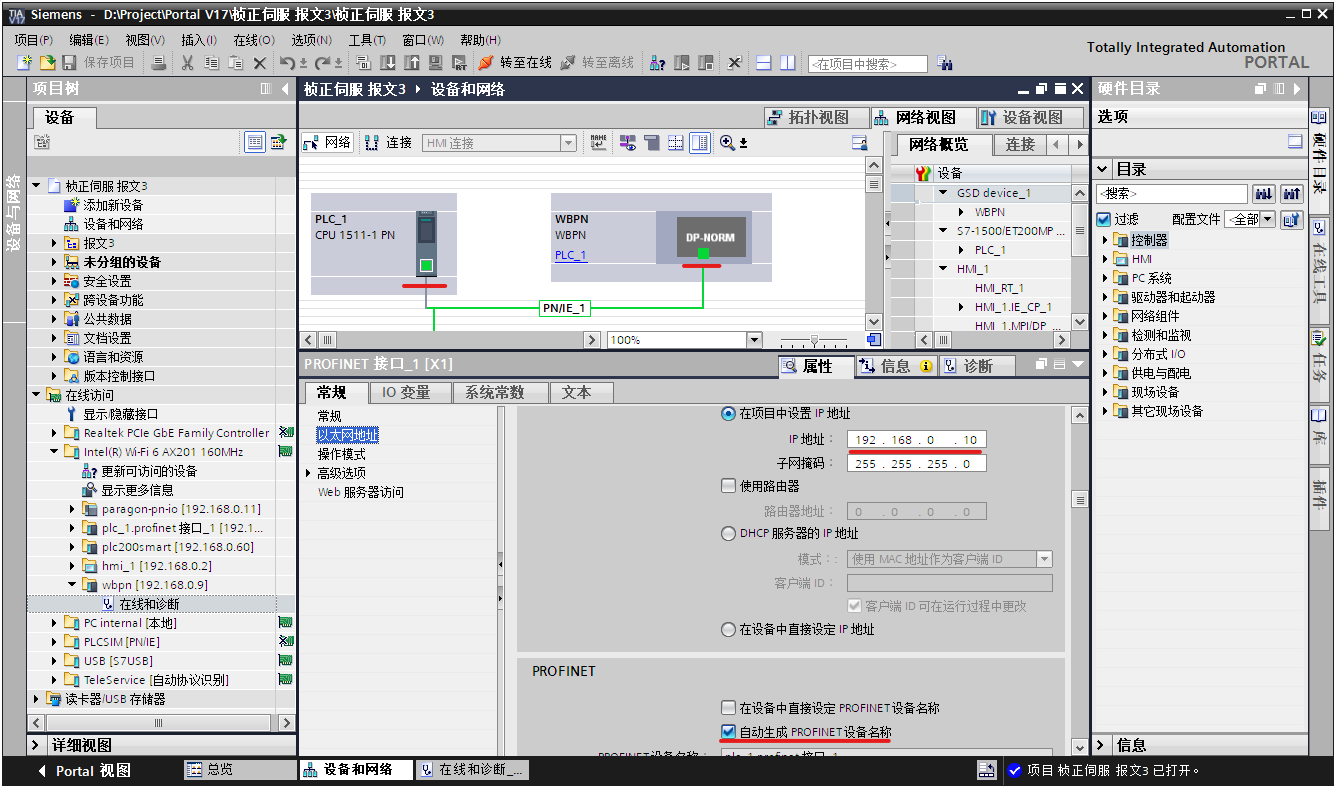Viewport: 1336px width, 788px height.
Task: Adjust the network view zoom slider
Action: click(815, 340)
